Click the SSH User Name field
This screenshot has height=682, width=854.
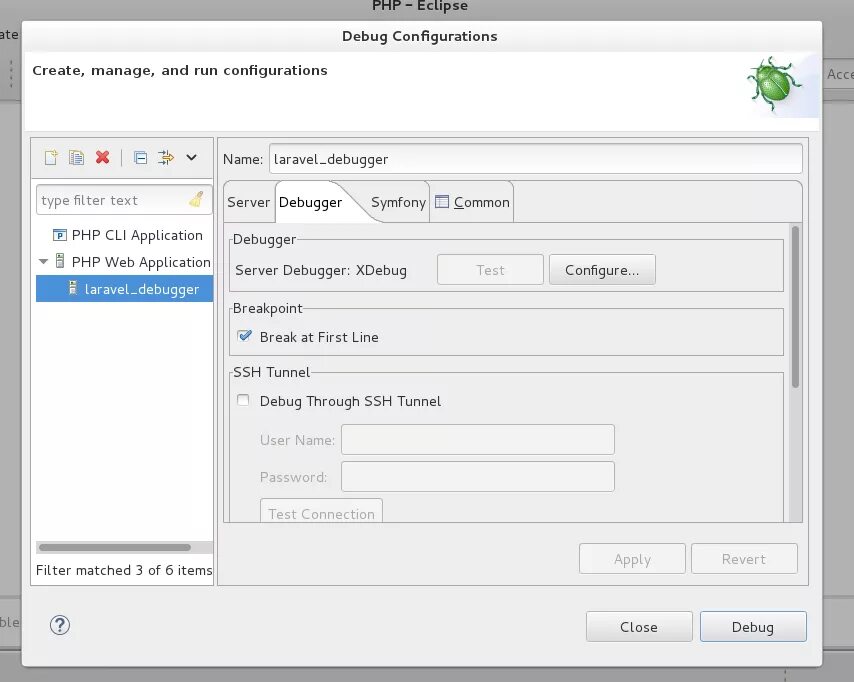point(478,440)
